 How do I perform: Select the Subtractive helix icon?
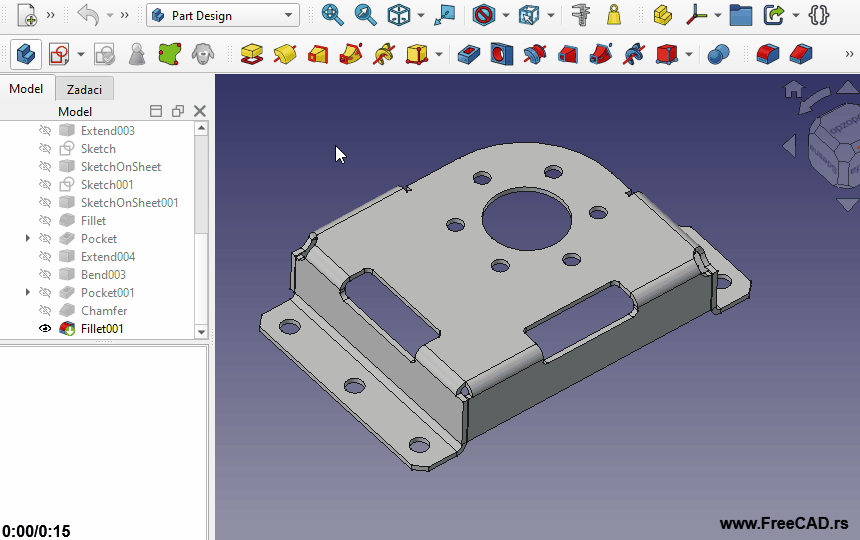634,54
